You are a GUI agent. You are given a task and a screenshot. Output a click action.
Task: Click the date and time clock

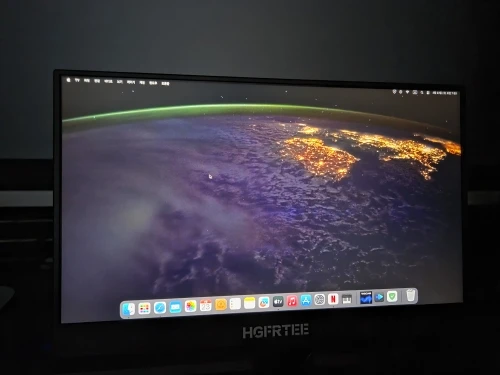445,93
